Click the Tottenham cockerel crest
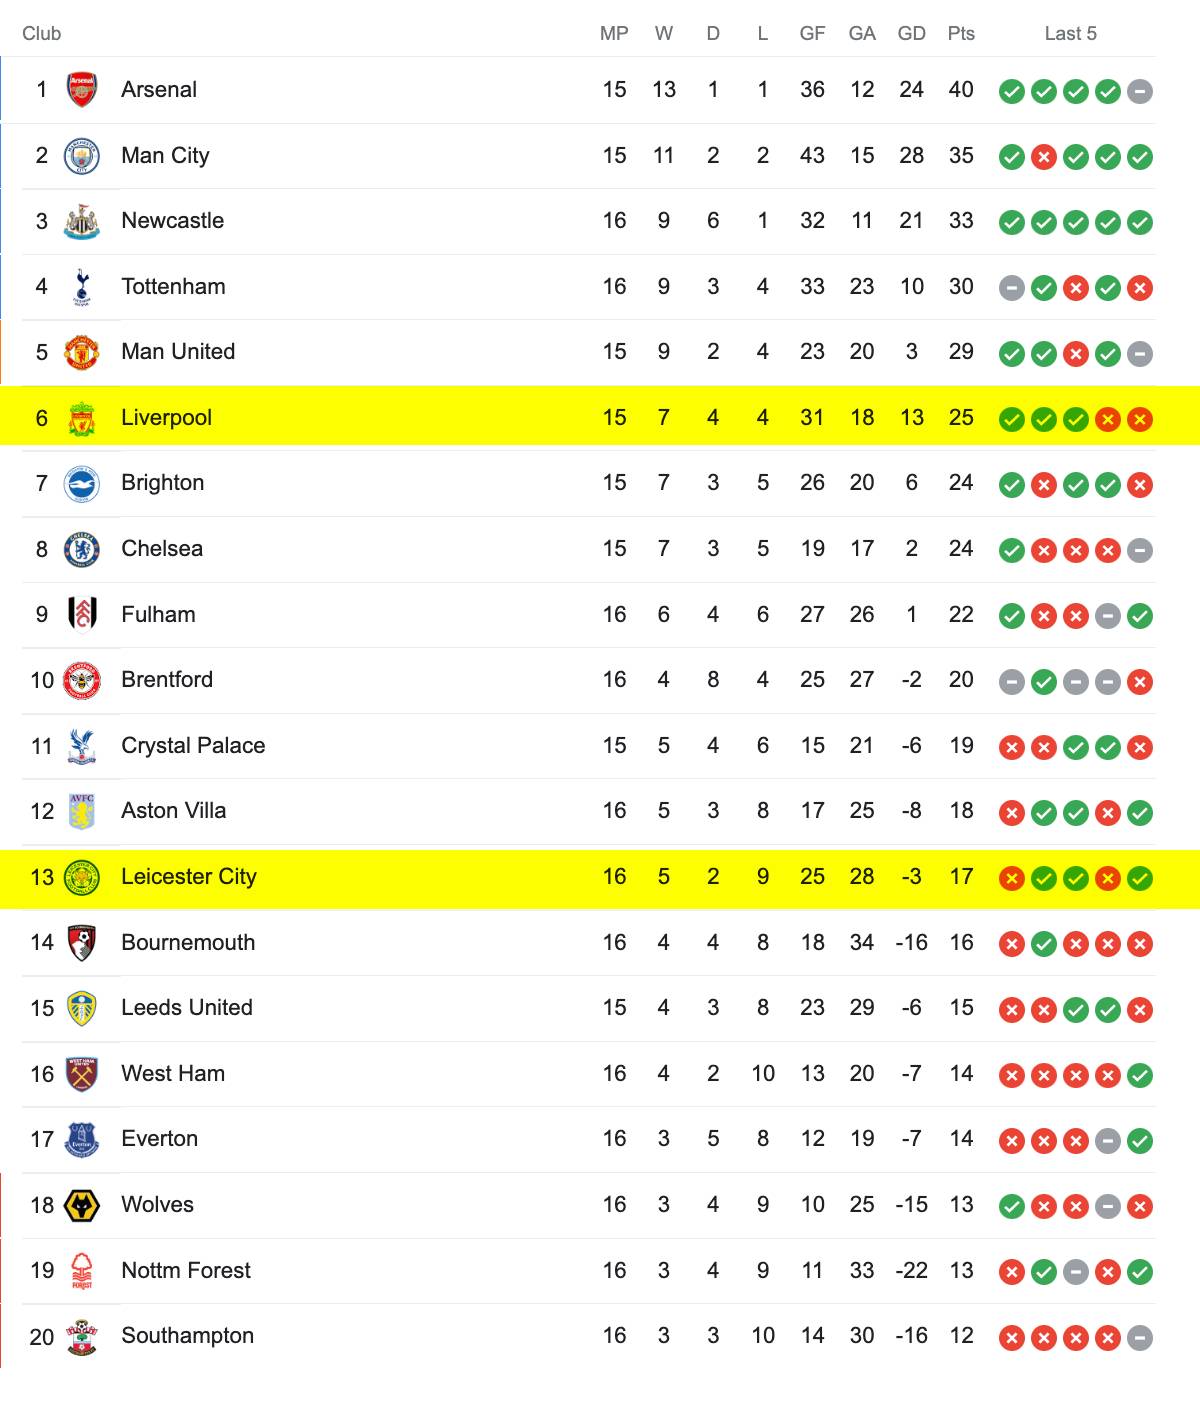 pos(82,287)
